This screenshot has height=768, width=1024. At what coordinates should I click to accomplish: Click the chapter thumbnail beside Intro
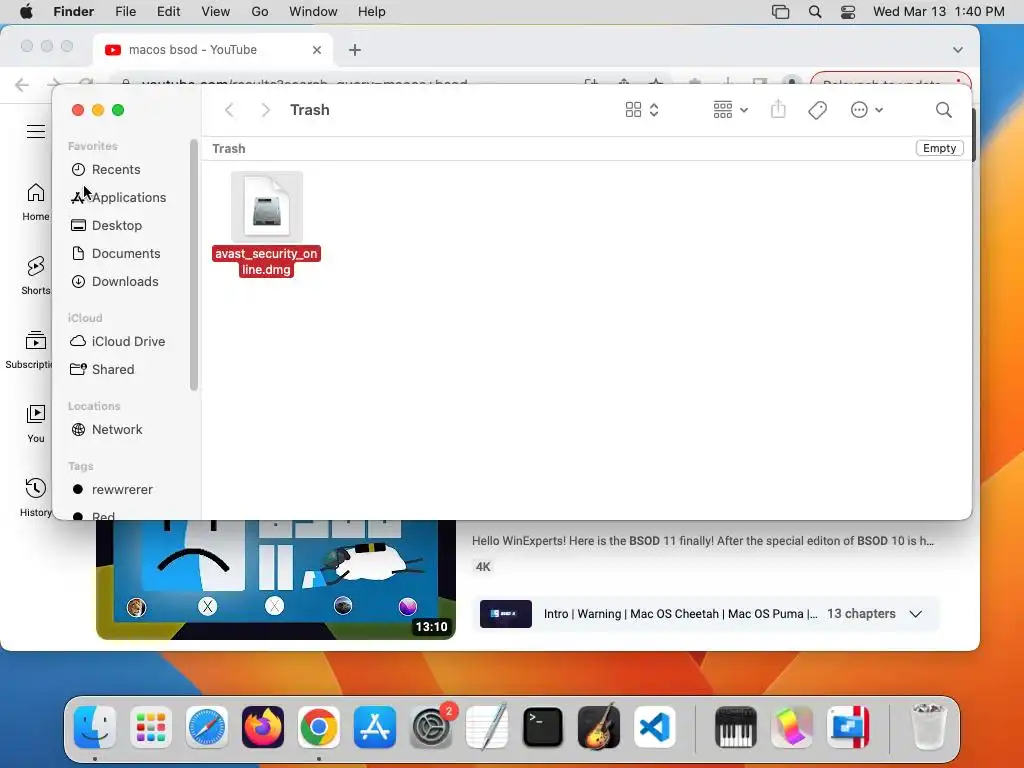tap(505, 614)
